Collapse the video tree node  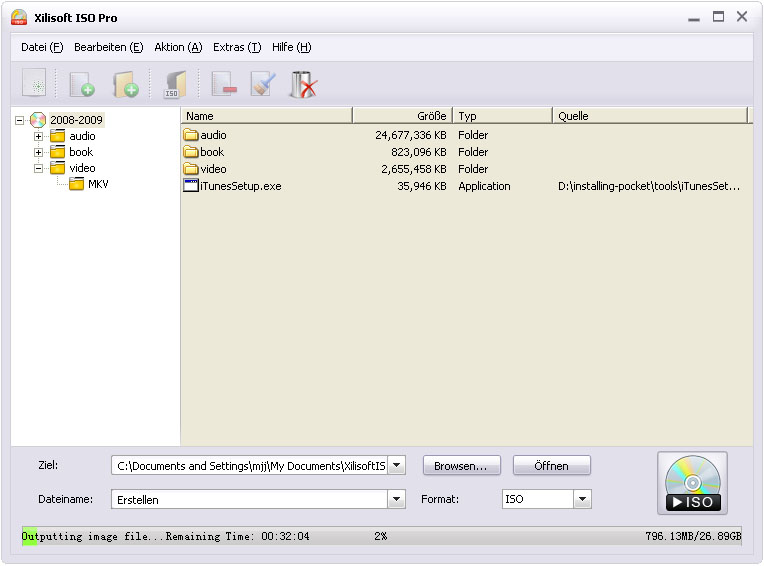[x=38, y=169]
